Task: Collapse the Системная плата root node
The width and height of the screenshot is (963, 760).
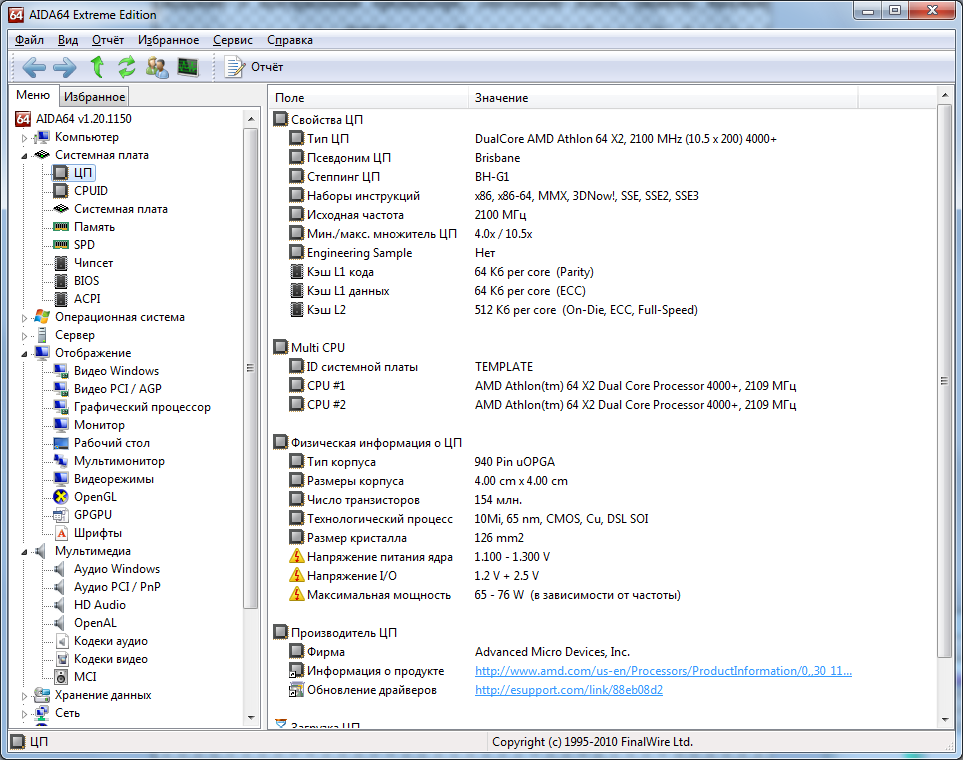Action: click(x=25, y=155)
